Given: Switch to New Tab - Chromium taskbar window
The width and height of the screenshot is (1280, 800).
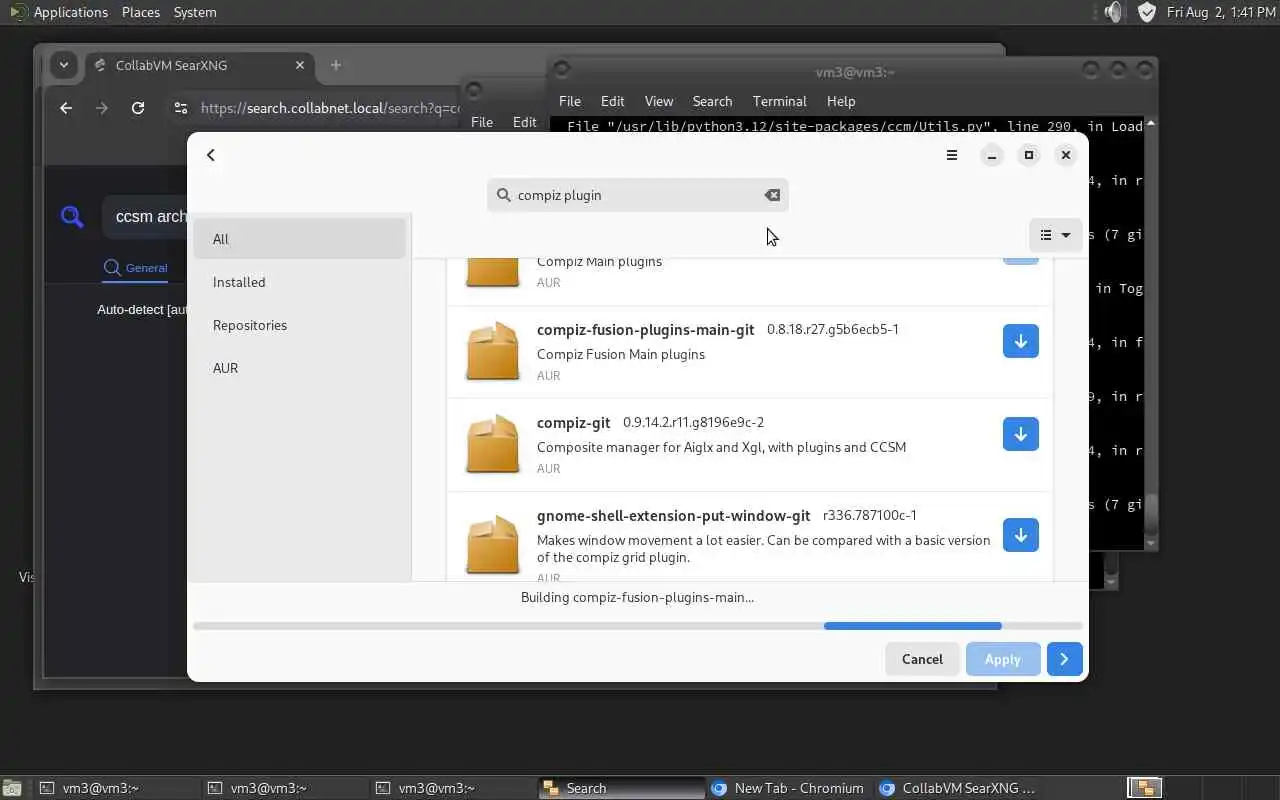Looking at the screenshot, I should coord(789,788).
